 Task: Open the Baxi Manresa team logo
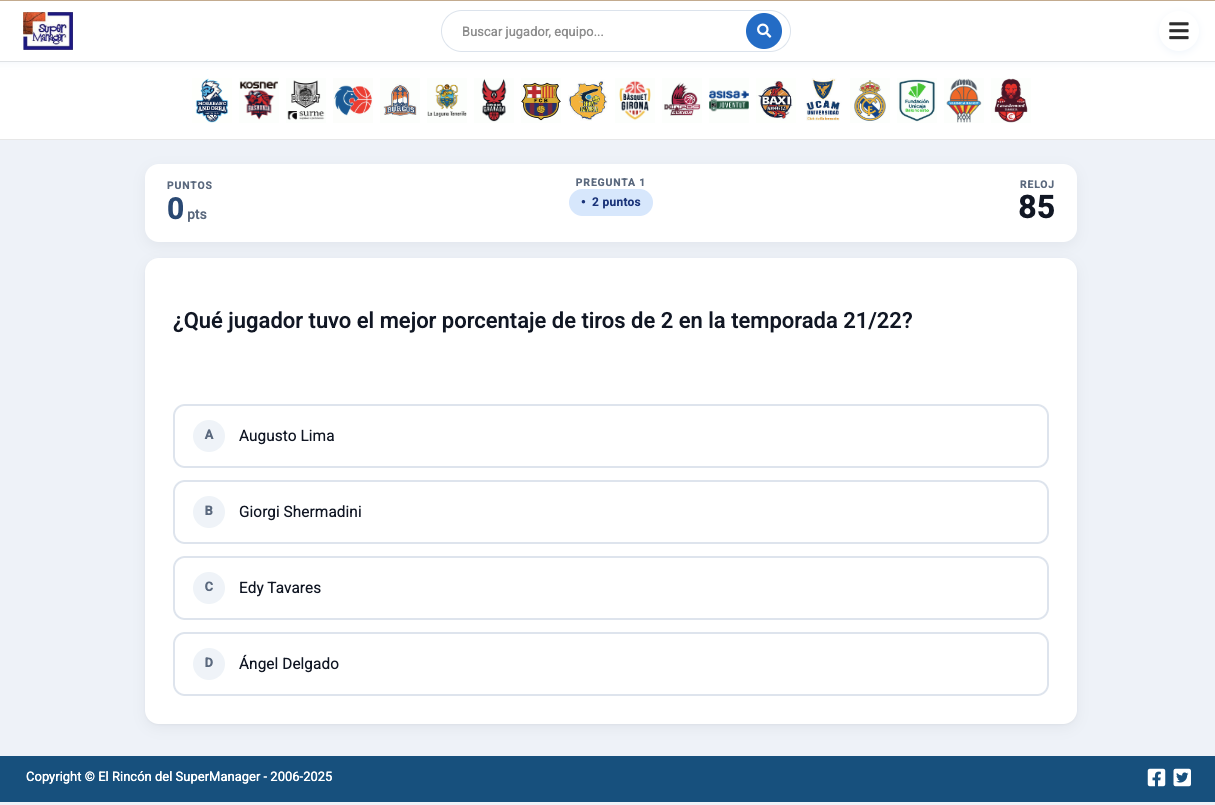[x=776, y=101]
